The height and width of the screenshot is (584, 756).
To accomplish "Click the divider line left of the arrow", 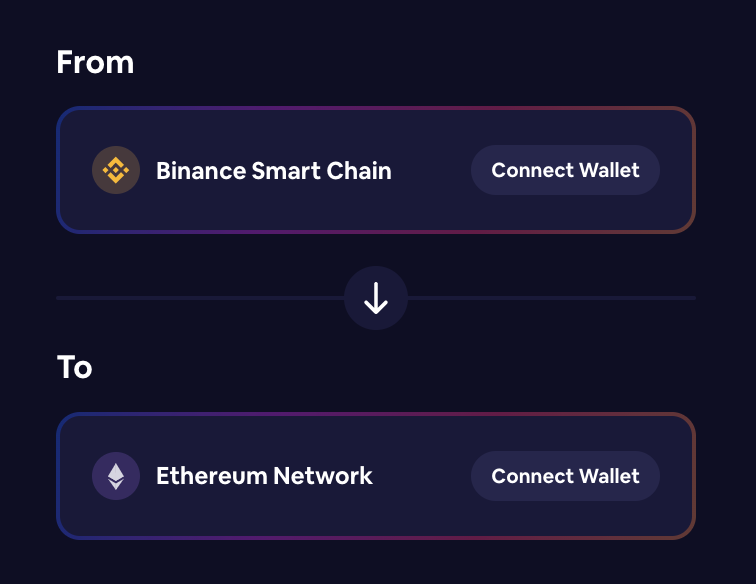I will 200,298.
